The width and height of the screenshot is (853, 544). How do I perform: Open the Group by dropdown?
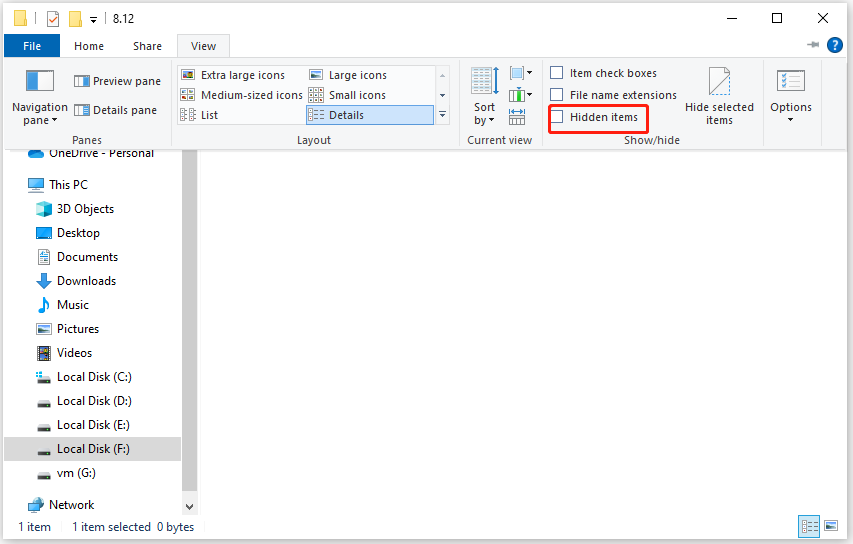point(521,73)
